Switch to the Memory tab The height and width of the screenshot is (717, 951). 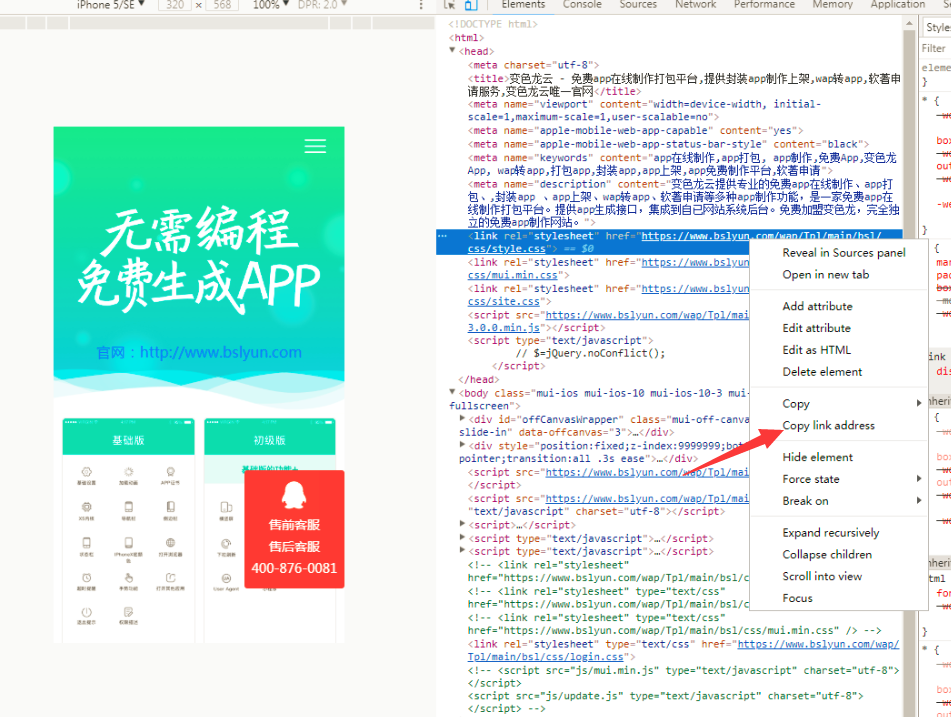pos(832,5)
